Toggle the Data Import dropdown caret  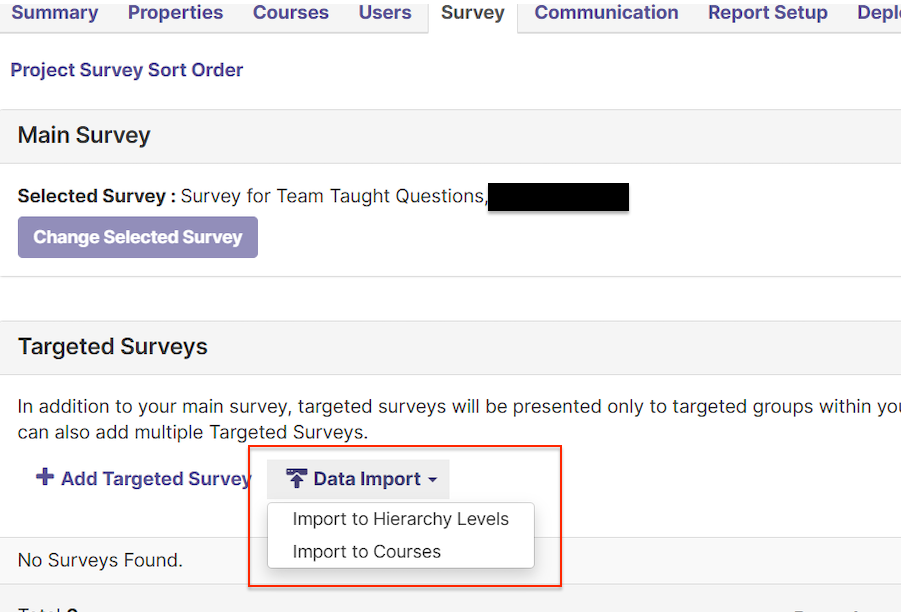433,480
